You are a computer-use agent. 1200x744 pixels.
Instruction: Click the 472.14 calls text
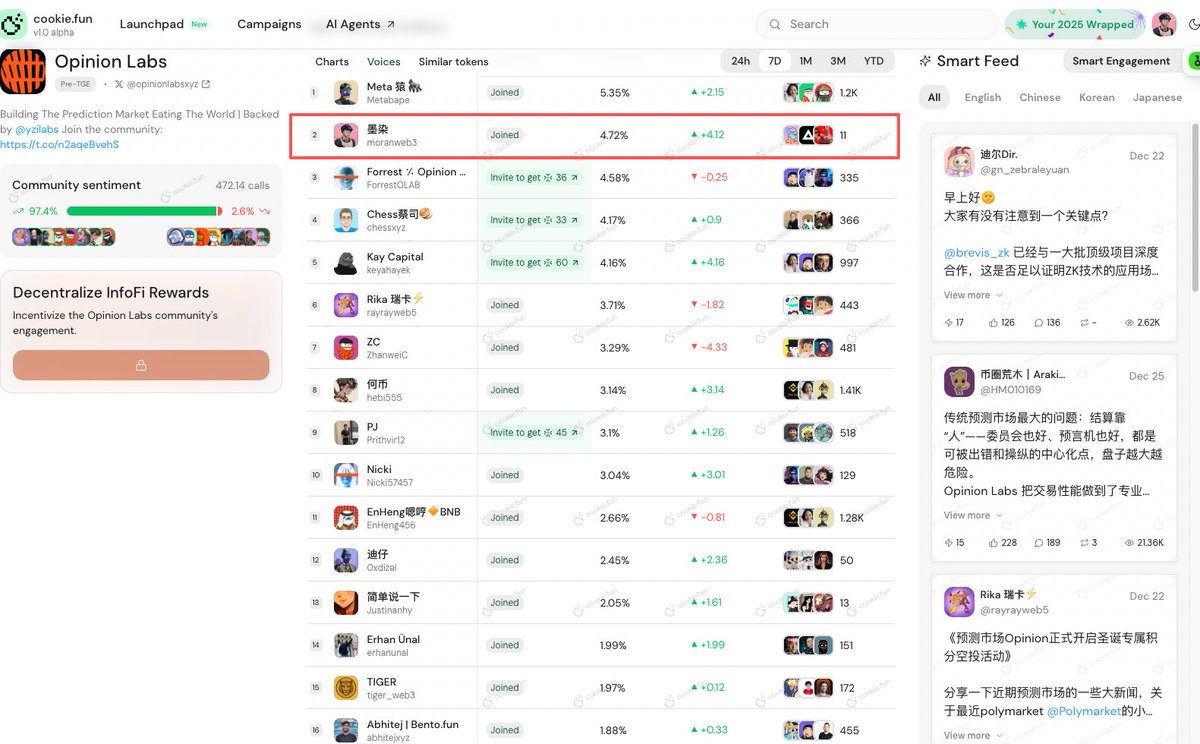click(x=242, y=186)
